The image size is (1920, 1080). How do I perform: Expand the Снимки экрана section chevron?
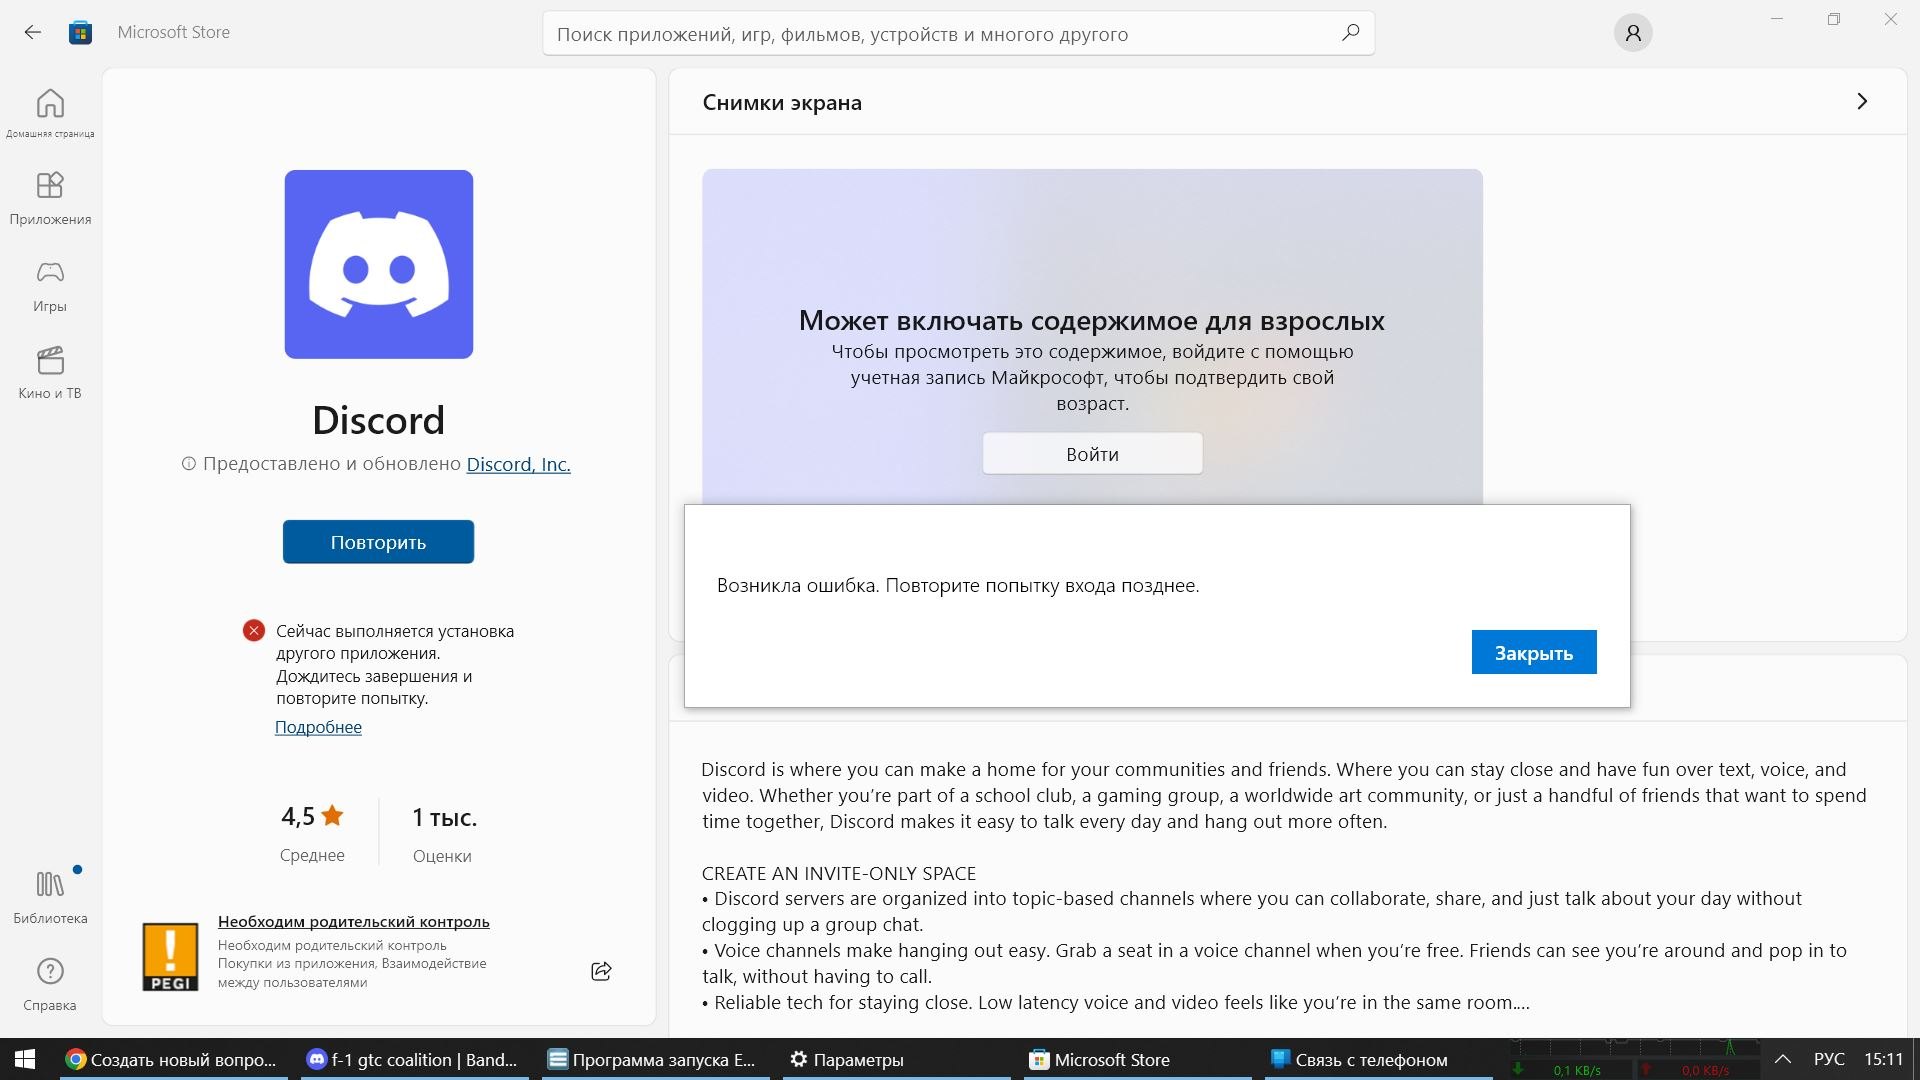[1862, 102]
